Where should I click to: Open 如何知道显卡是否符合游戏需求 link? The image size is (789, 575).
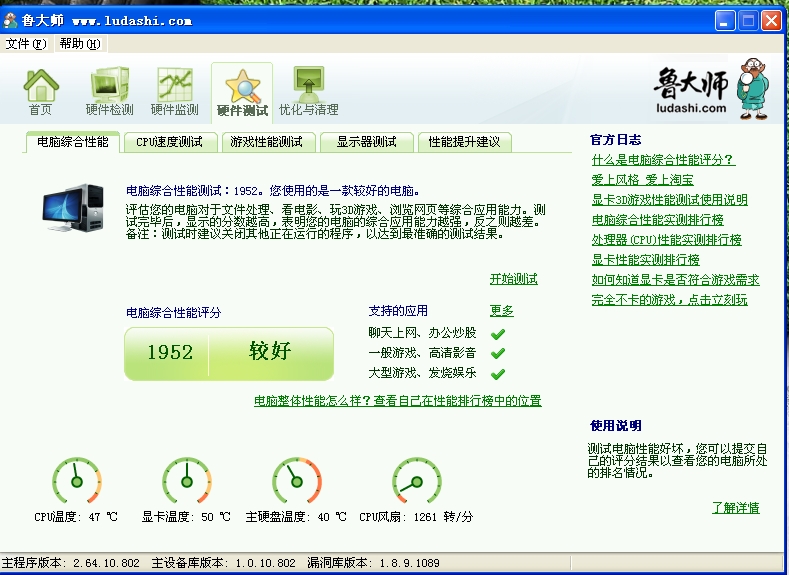(676, 280)
